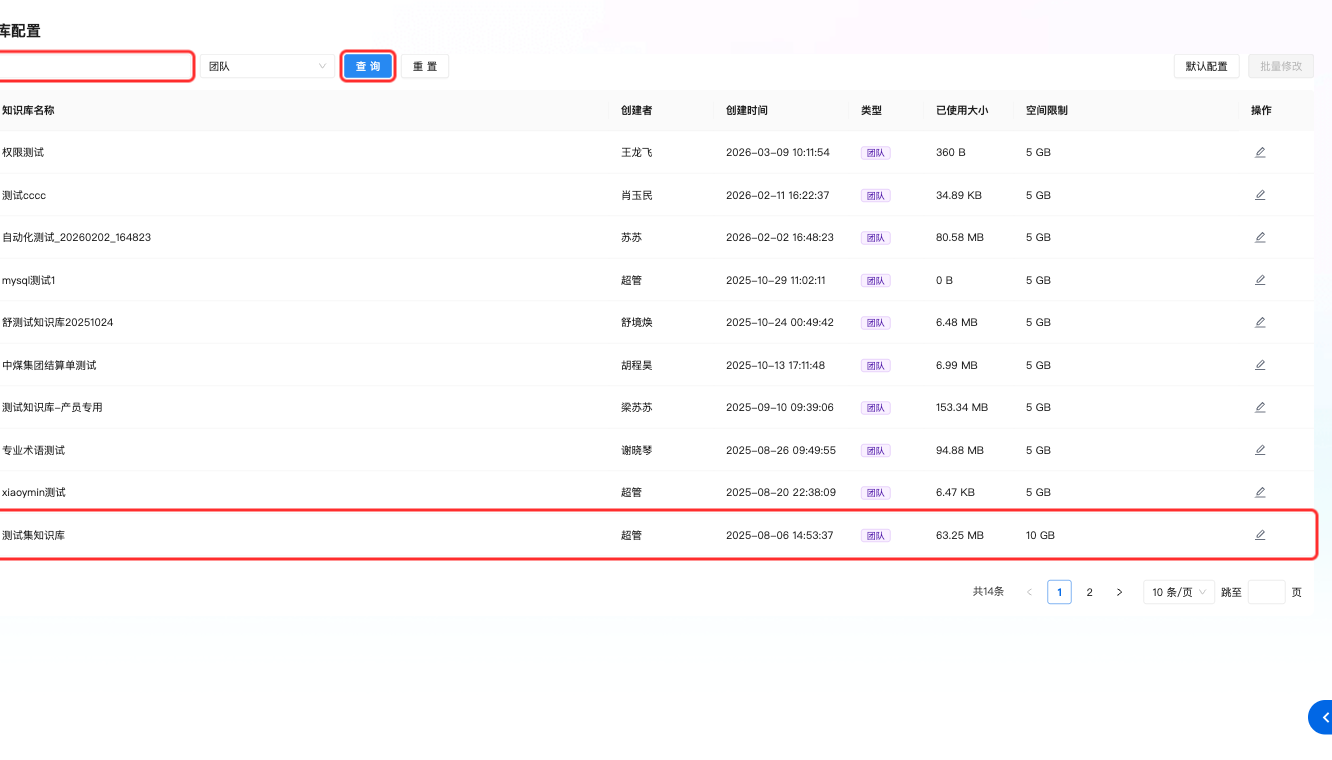Click the 创建时间 column header
This screenshot has height=760, width=1332.
point(746,110)
